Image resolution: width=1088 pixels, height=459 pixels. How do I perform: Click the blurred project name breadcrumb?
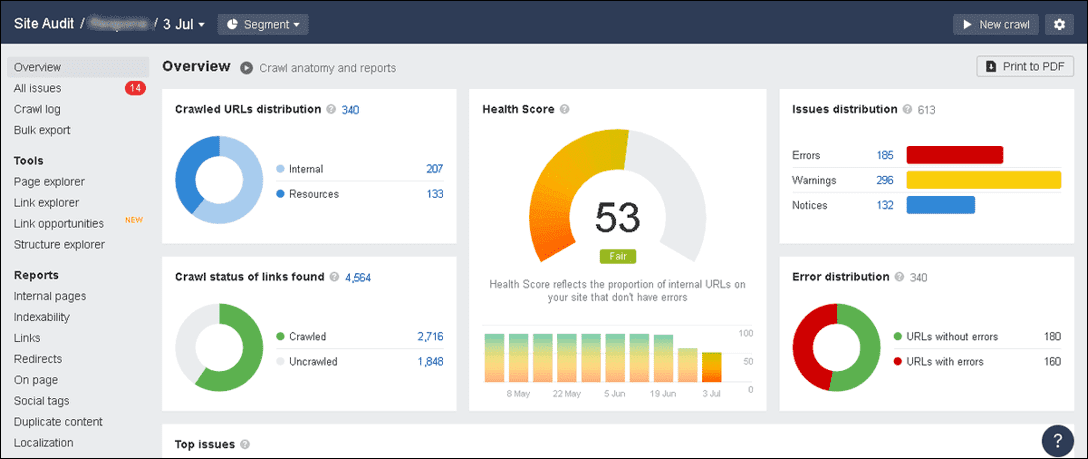[119, 24]
